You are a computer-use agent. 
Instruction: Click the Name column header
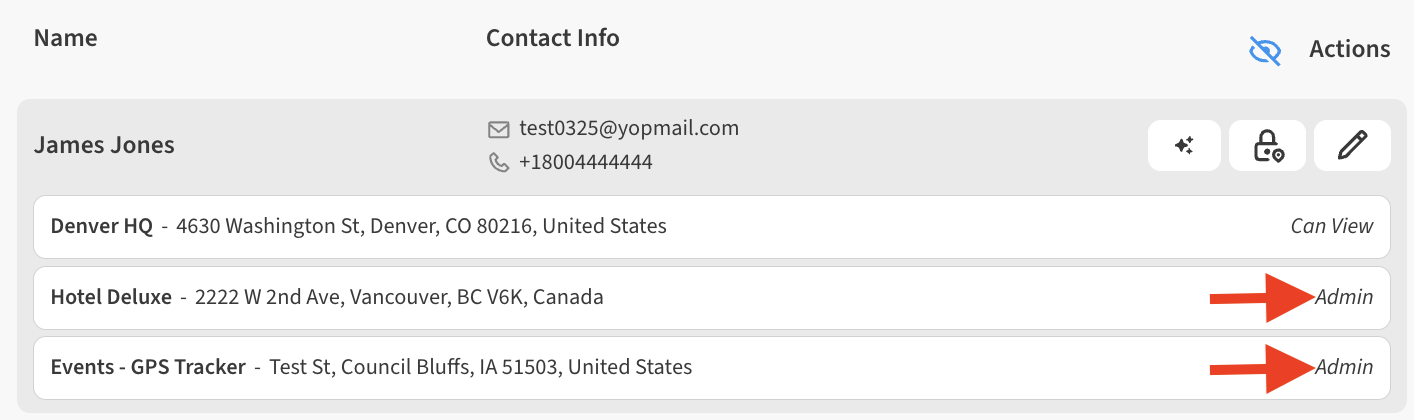click(66, 39)
